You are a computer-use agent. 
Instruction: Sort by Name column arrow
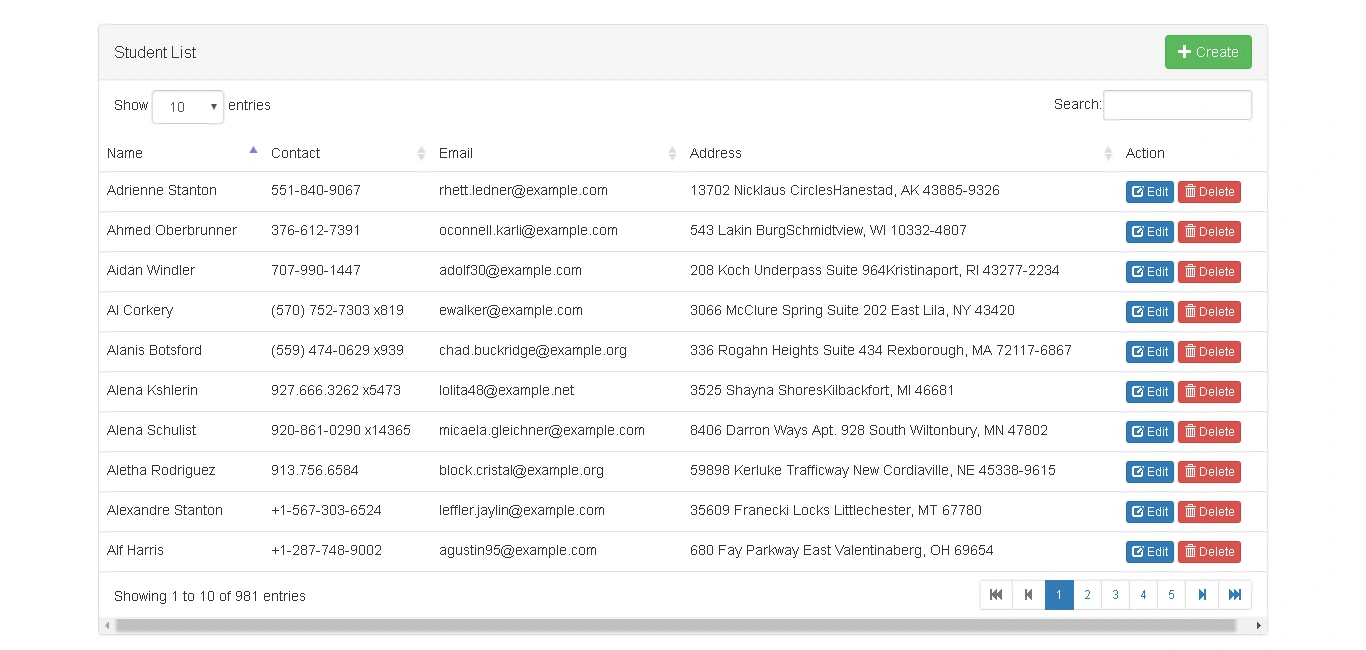point(253,152)
